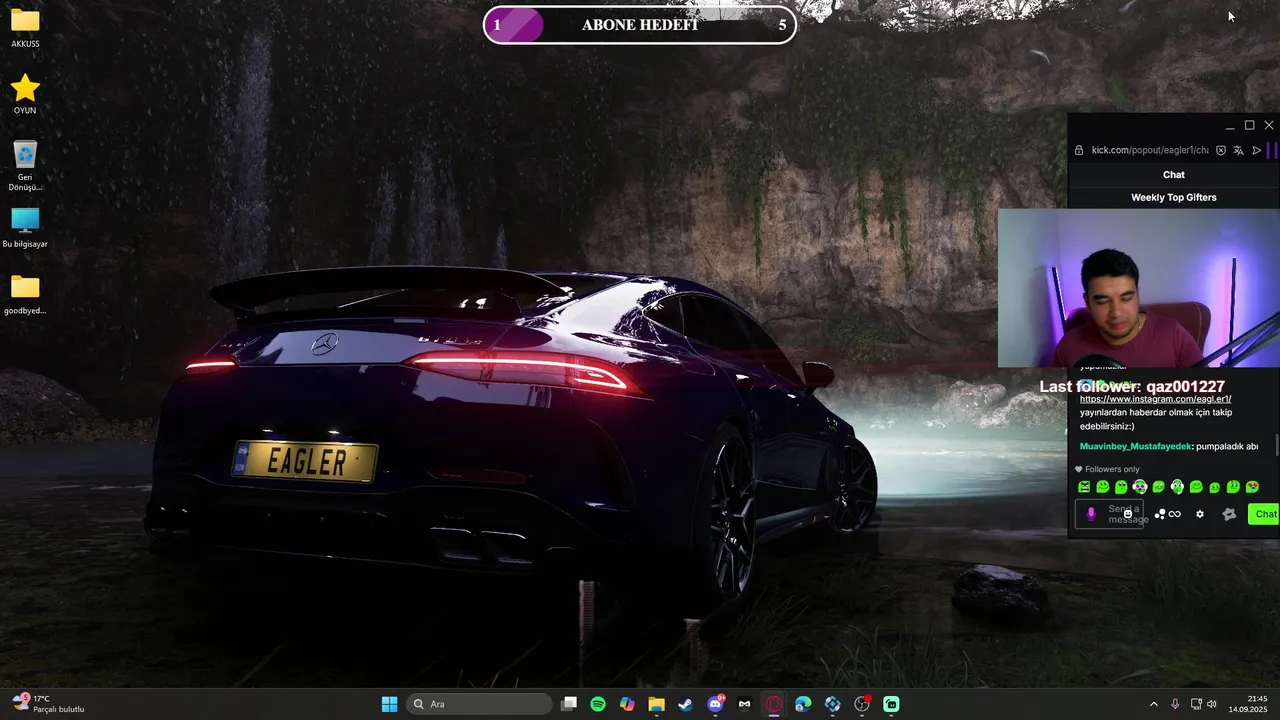Open the green Kick app in the taskbar

(x=891, y=704)
